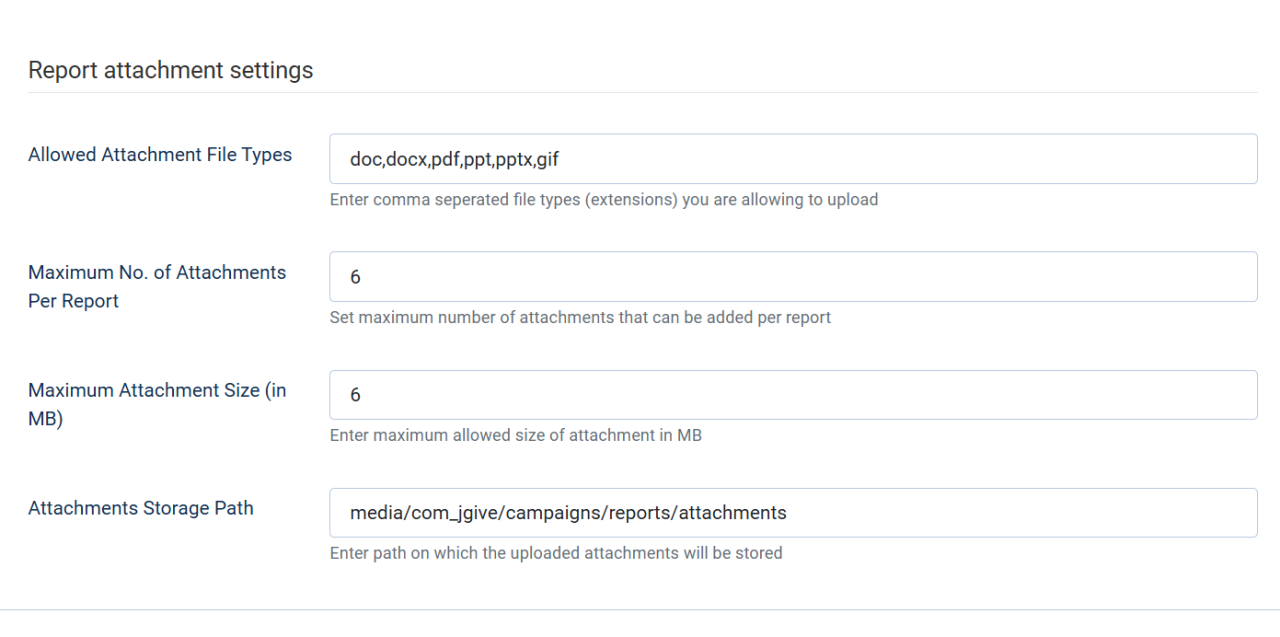Click the 'Report attachment settings' heading

(x=171, y=71)
